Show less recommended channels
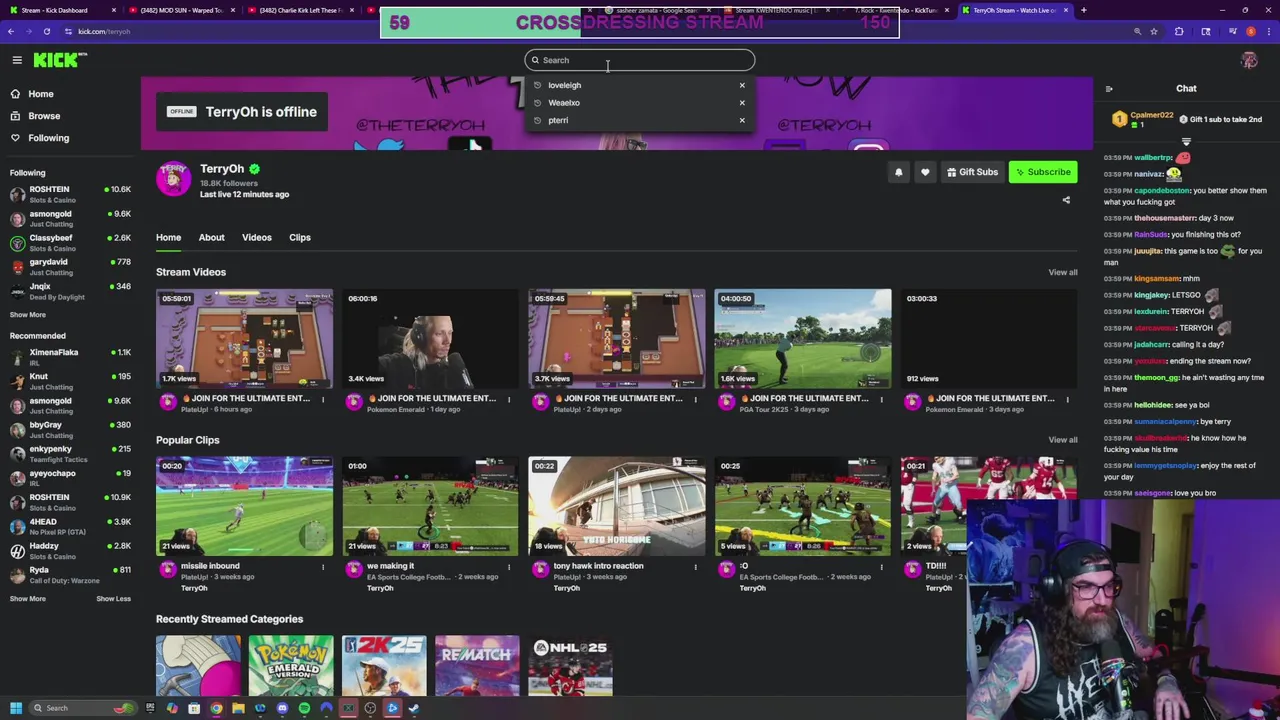The height and width of the screenshot is (720, 1280). click(x=113, y=599)
